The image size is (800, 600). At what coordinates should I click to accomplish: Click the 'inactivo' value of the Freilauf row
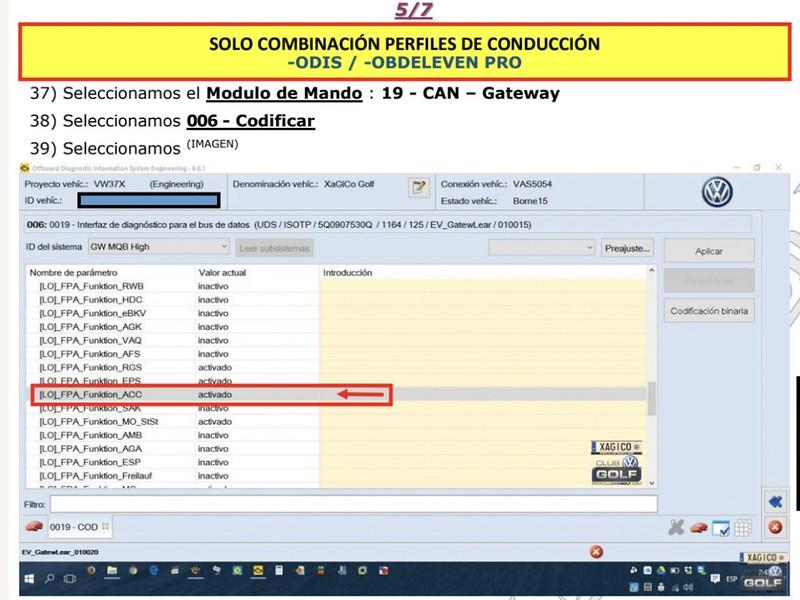click(x=213, y=476)
